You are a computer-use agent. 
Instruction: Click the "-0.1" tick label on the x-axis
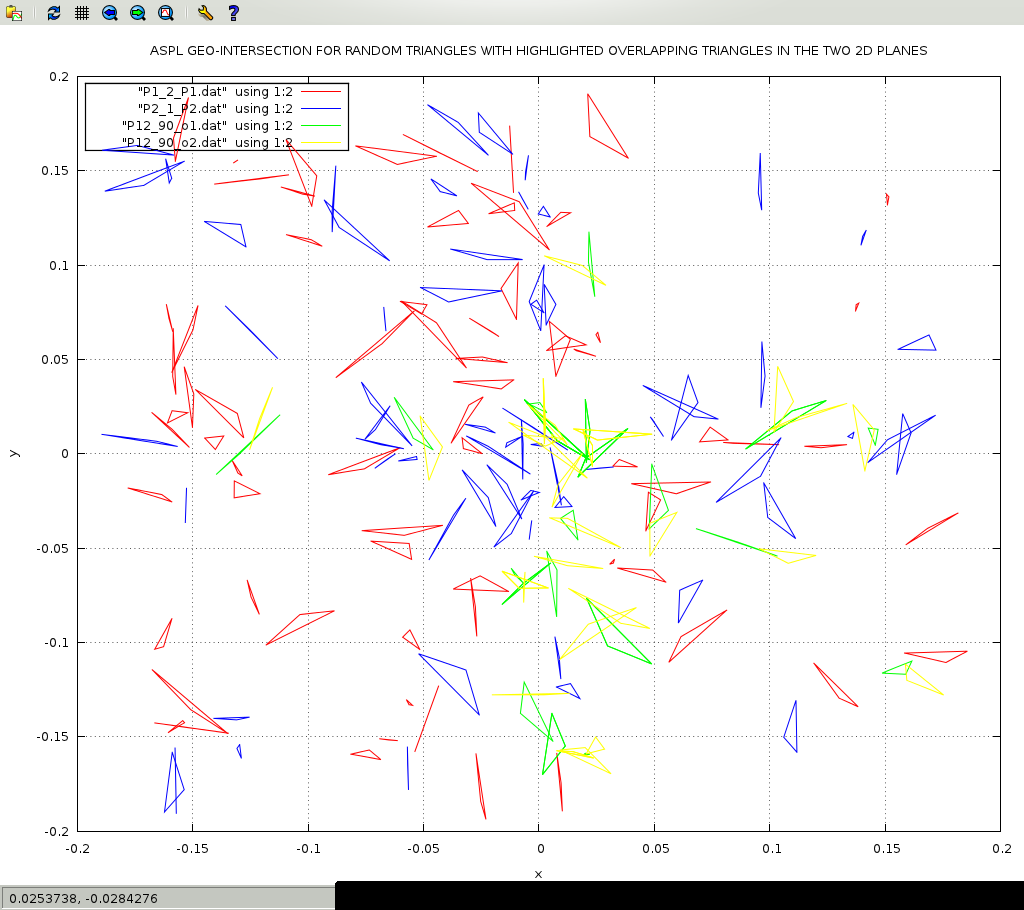[x=308, y=849]
